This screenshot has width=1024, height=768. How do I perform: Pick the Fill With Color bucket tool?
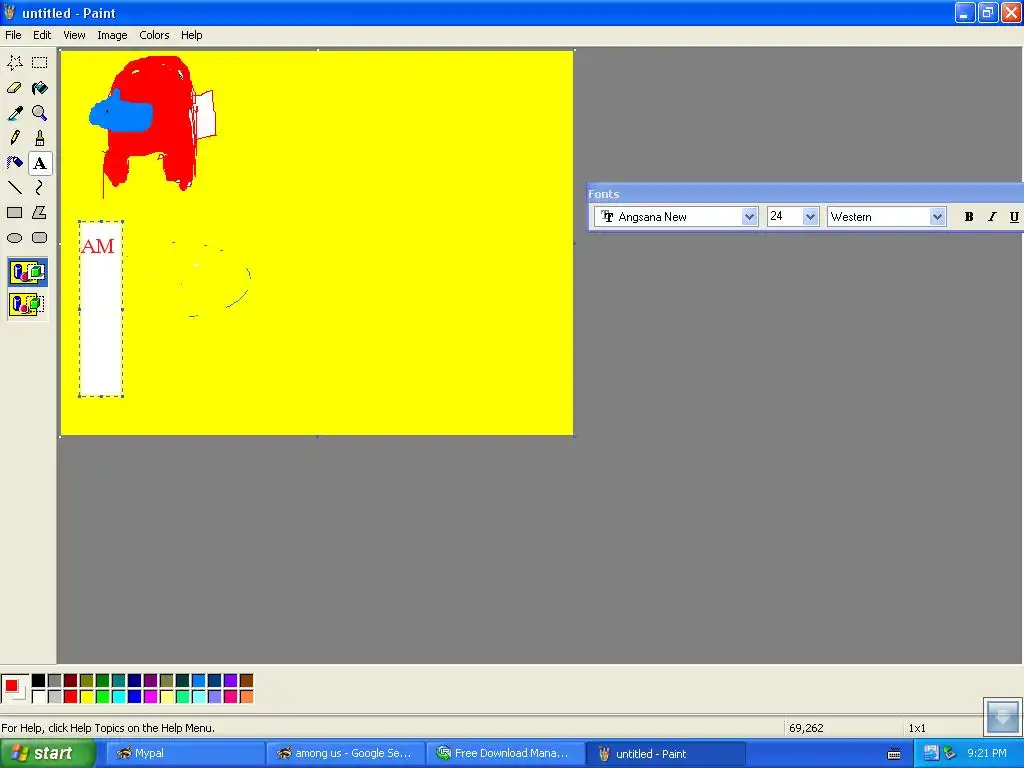point(40,88)
